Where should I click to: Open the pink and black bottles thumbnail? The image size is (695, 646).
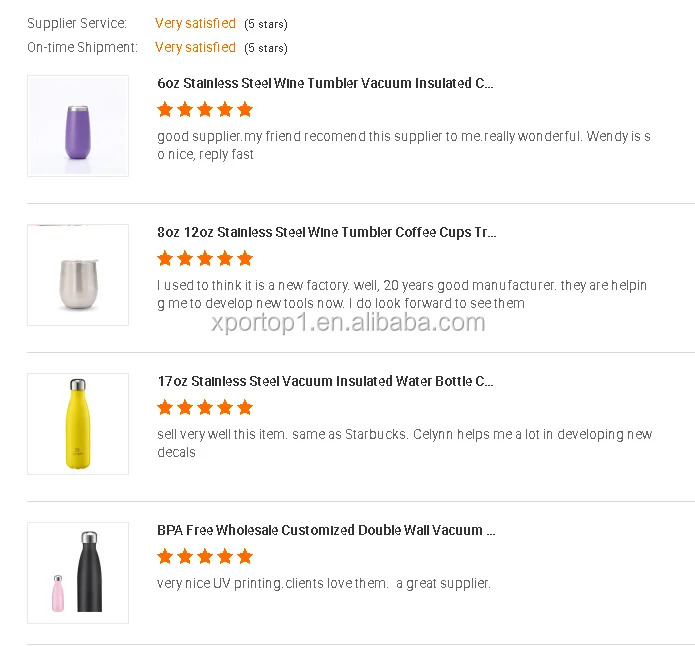78,573
